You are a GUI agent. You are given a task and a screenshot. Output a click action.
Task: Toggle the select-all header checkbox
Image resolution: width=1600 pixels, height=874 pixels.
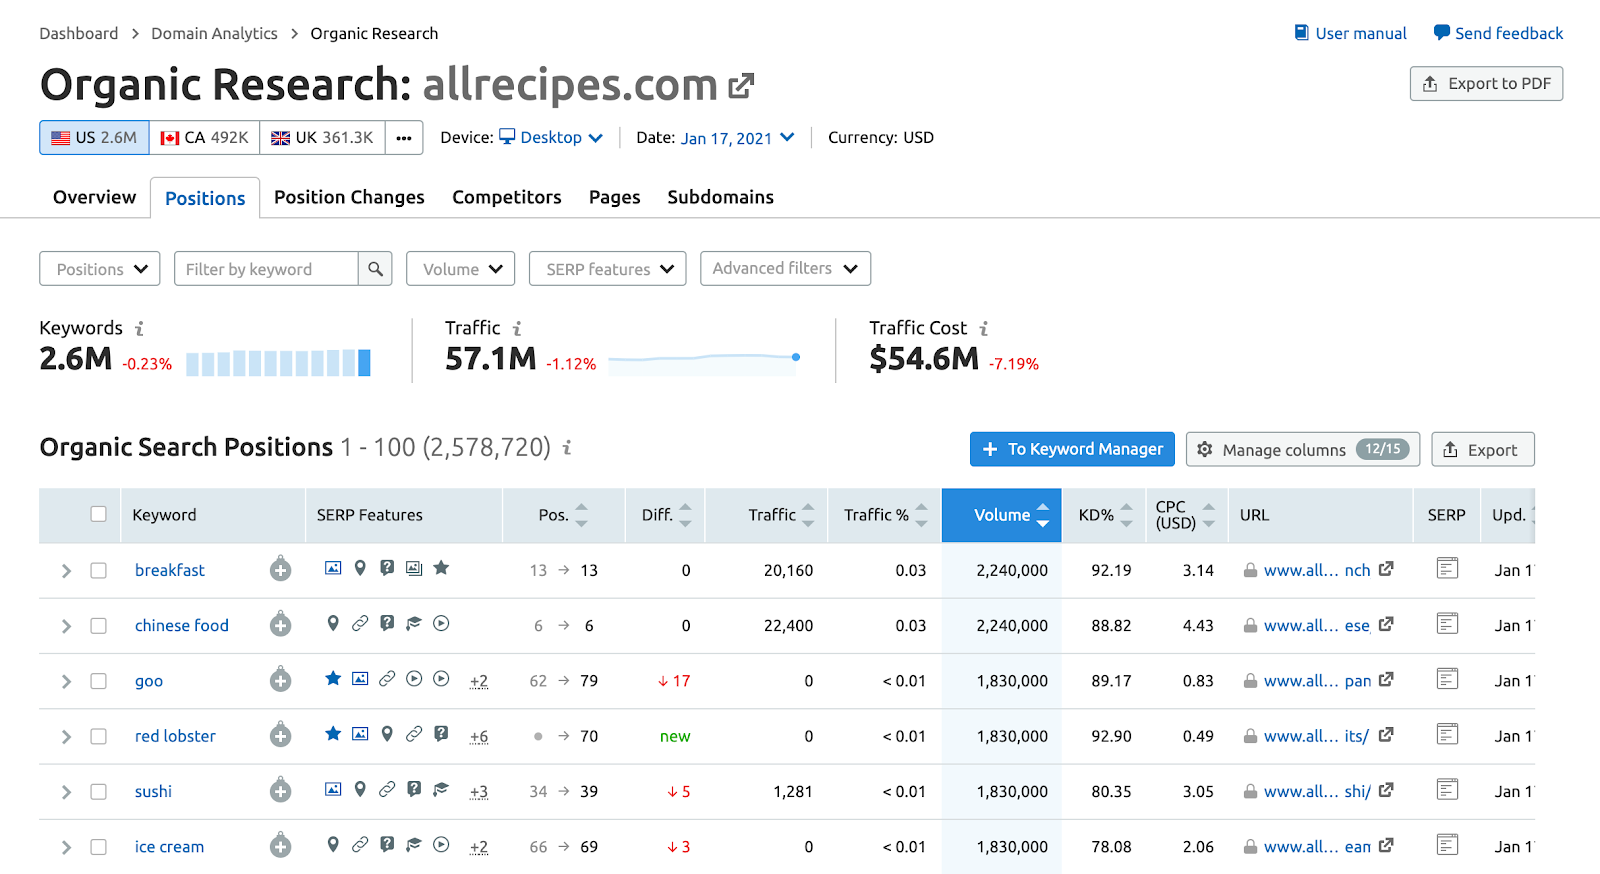(x=98, y=514)
